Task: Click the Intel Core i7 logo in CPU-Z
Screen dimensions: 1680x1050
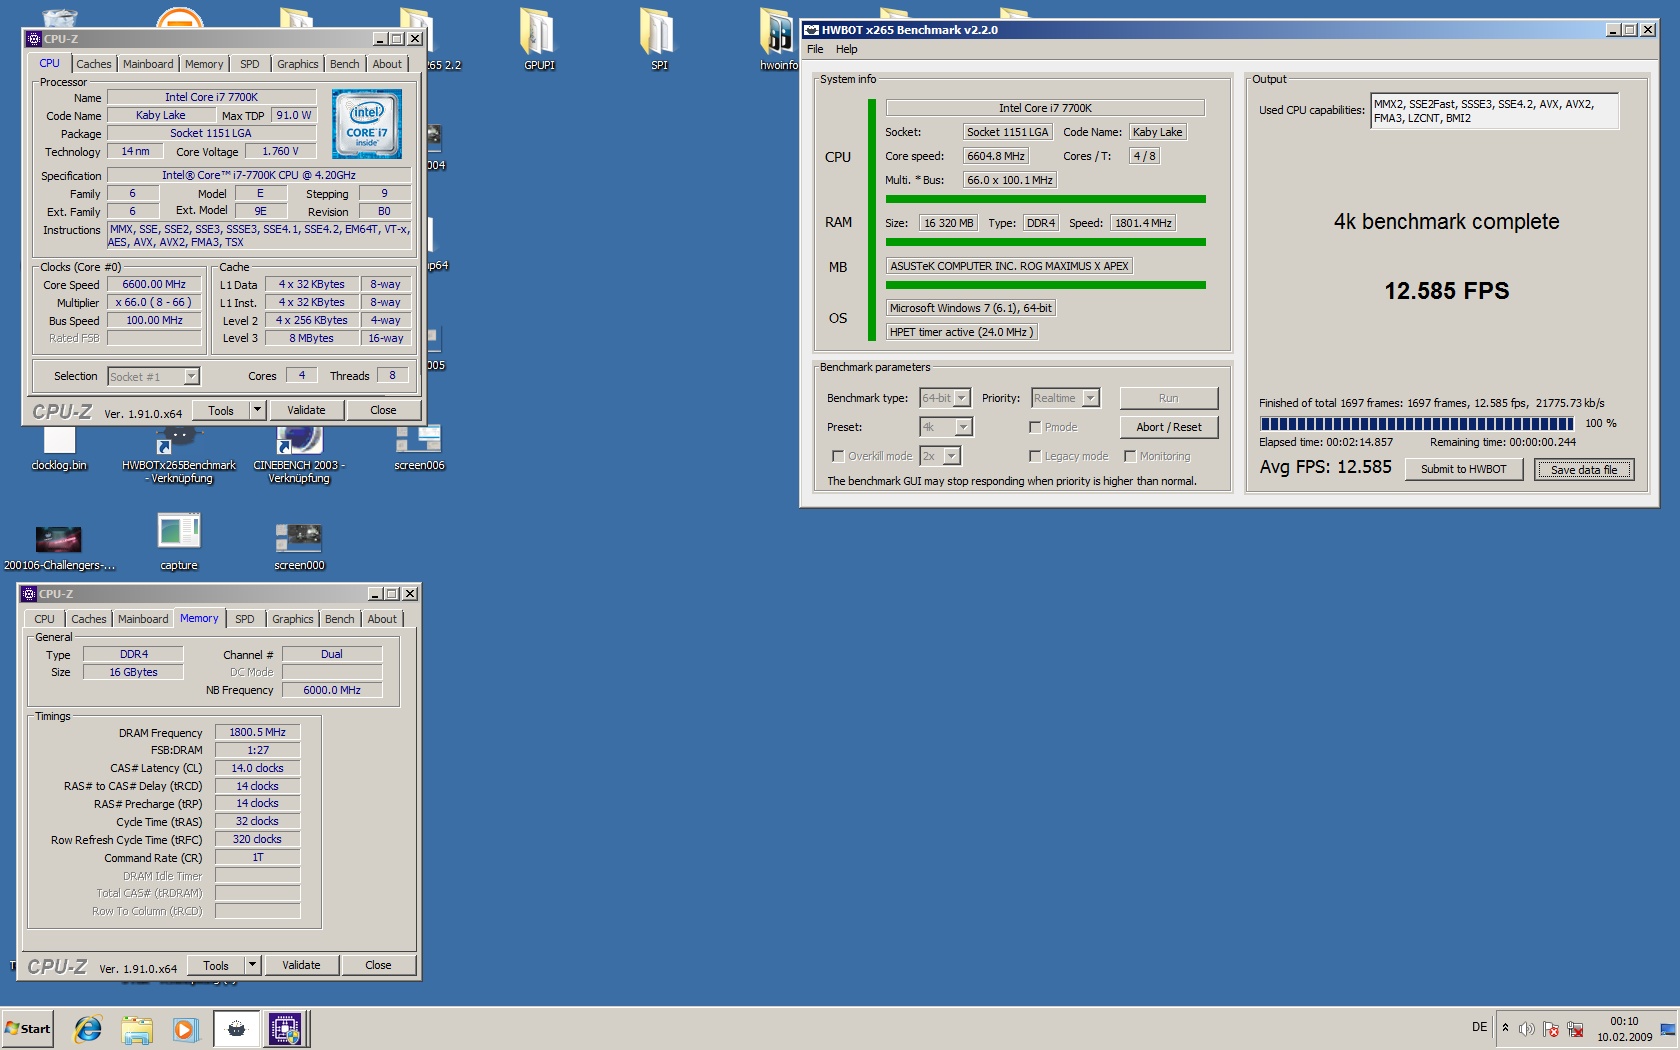Action: click(367, 124)
